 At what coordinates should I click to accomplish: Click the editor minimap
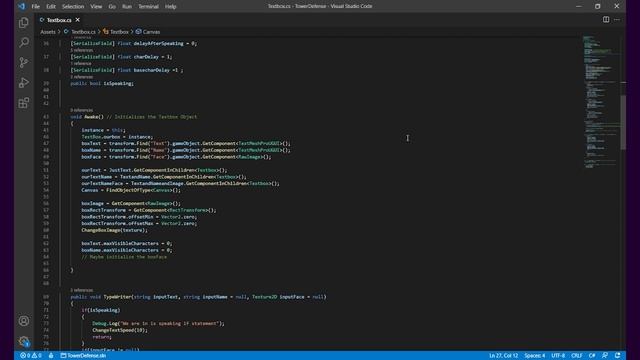(x=600, y=102)
